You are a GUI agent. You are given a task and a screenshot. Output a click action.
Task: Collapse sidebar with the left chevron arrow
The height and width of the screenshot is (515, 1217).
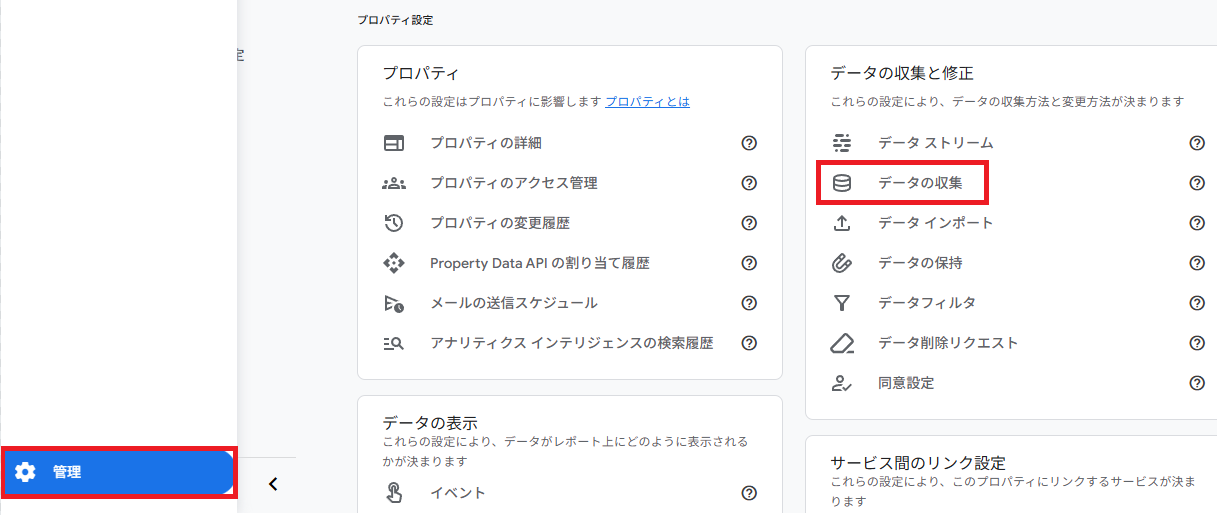pyautogui.click(x=273, y=484)
